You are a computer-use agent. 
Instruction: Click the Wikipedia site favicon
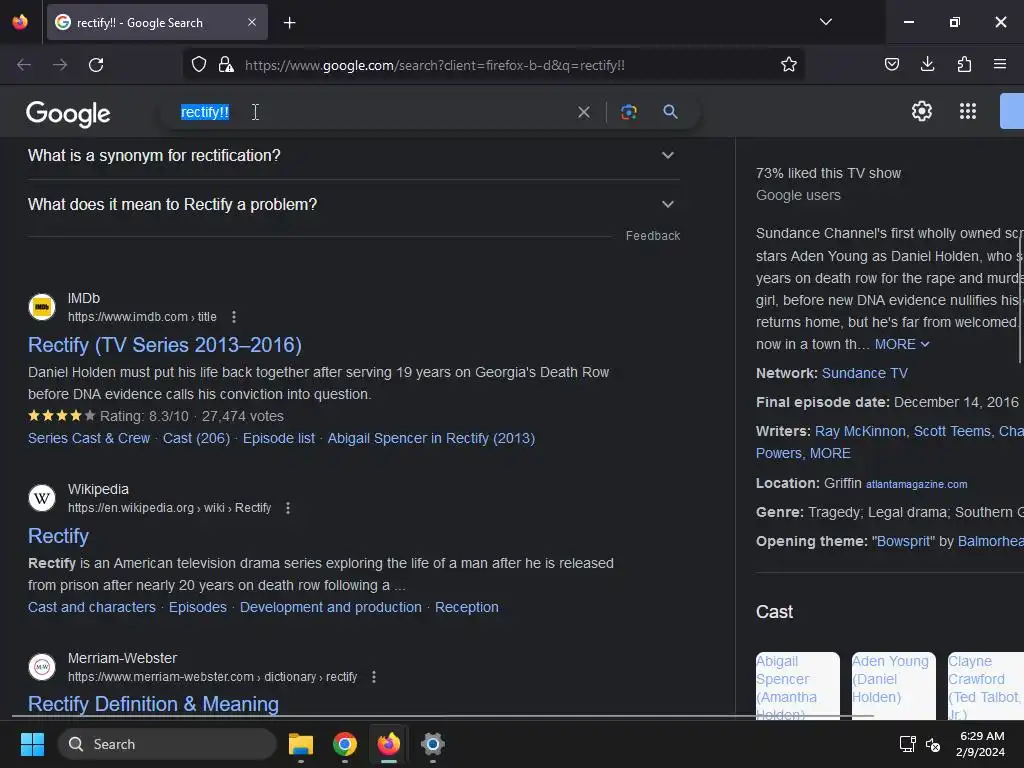tap(42, 498)
